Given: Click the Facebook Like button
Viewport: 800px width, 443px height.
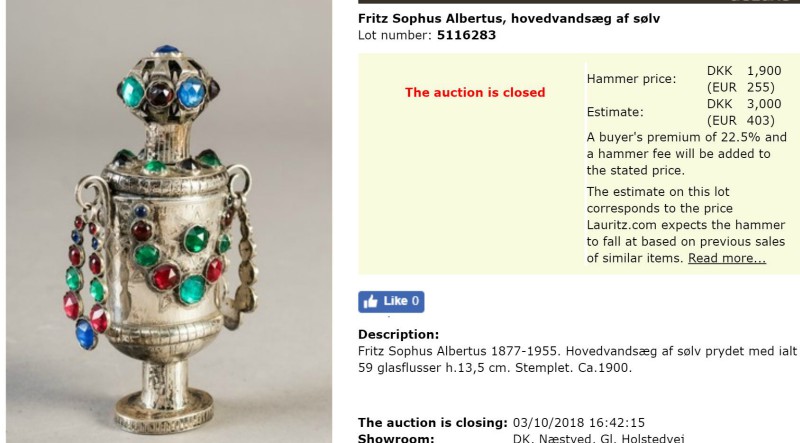Looking at the screenshot, I should (391, 302).
